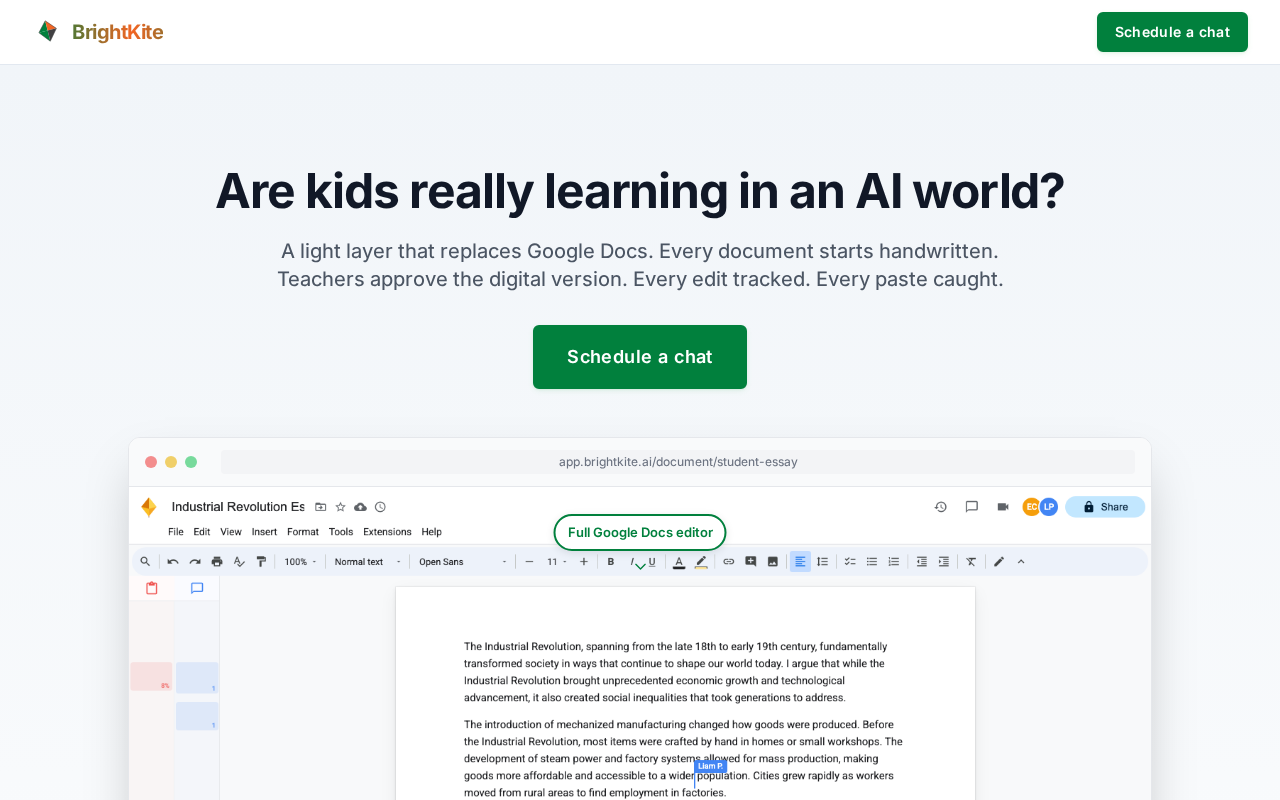
Task: Open the Tools menu
Action: coord(341,532)
